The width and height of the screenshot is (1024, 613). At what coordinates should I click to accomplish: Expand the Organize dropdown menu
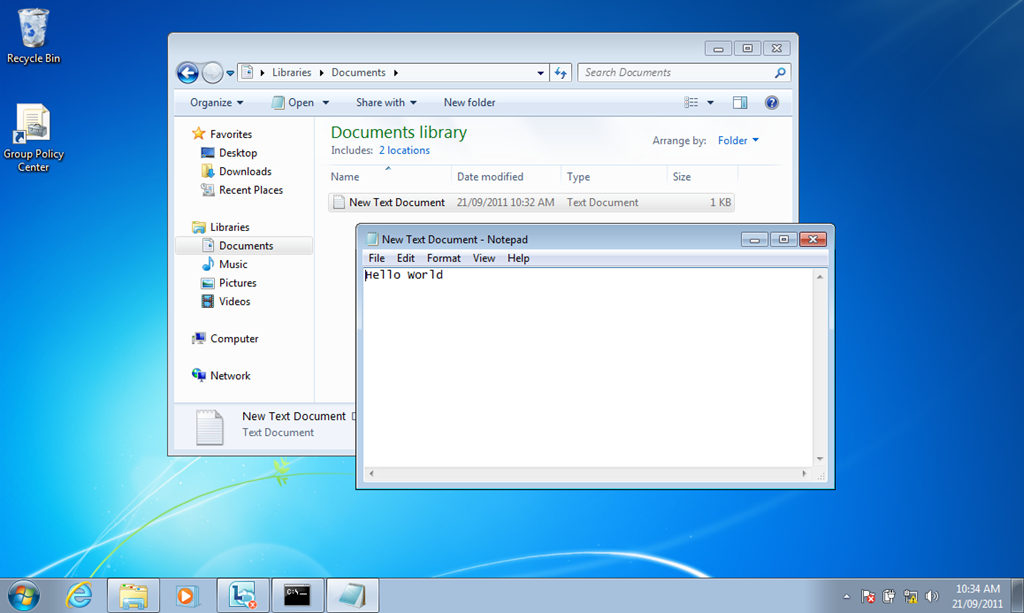click(217, 102)
